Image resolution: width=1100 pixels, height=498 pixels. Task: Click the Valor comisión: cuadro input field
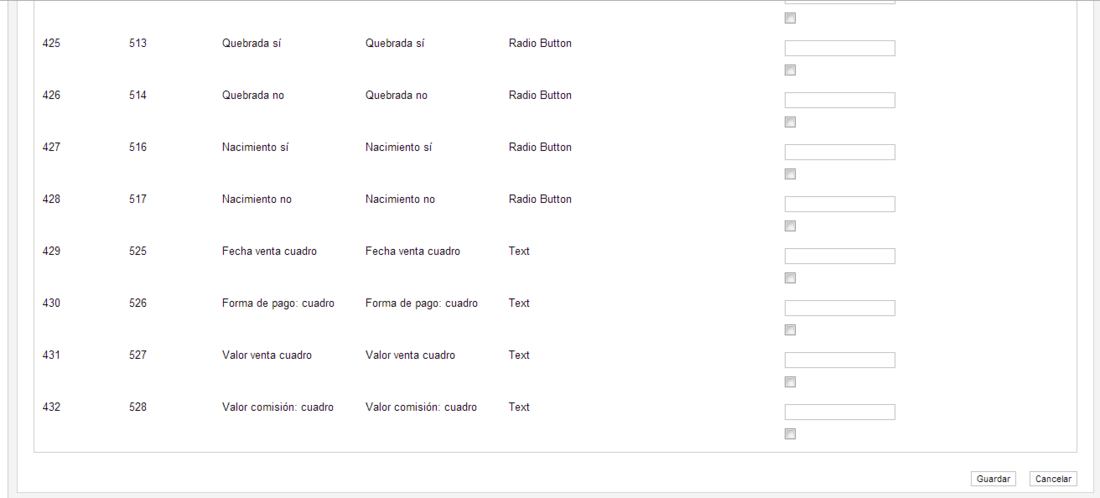840,412
